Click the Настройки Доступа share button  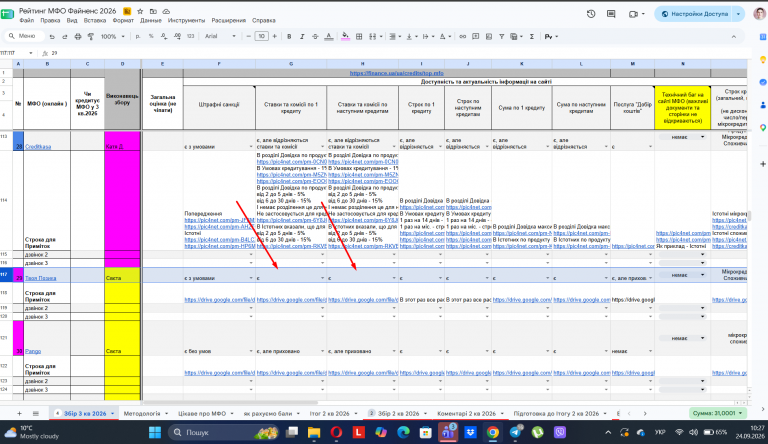[694, 14]
